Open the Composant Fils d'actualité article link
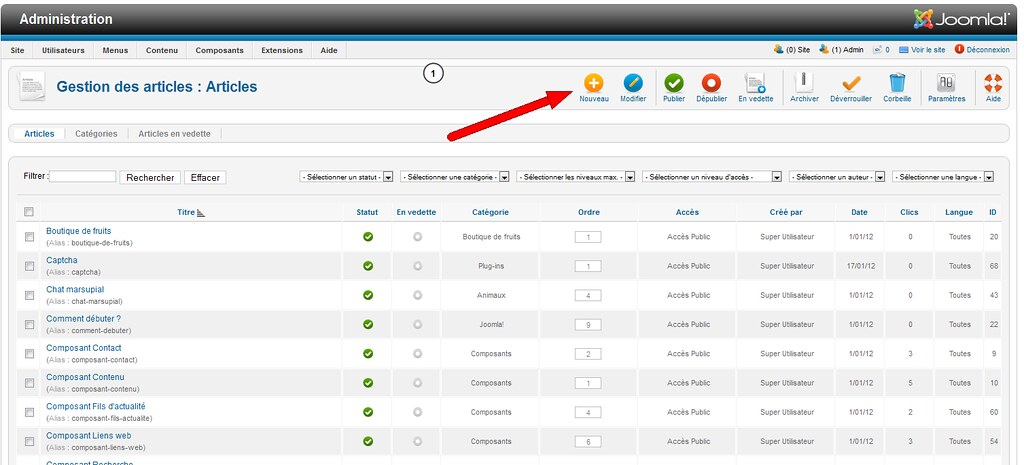Screen dimensions: 1024x465 pos(95,406)
